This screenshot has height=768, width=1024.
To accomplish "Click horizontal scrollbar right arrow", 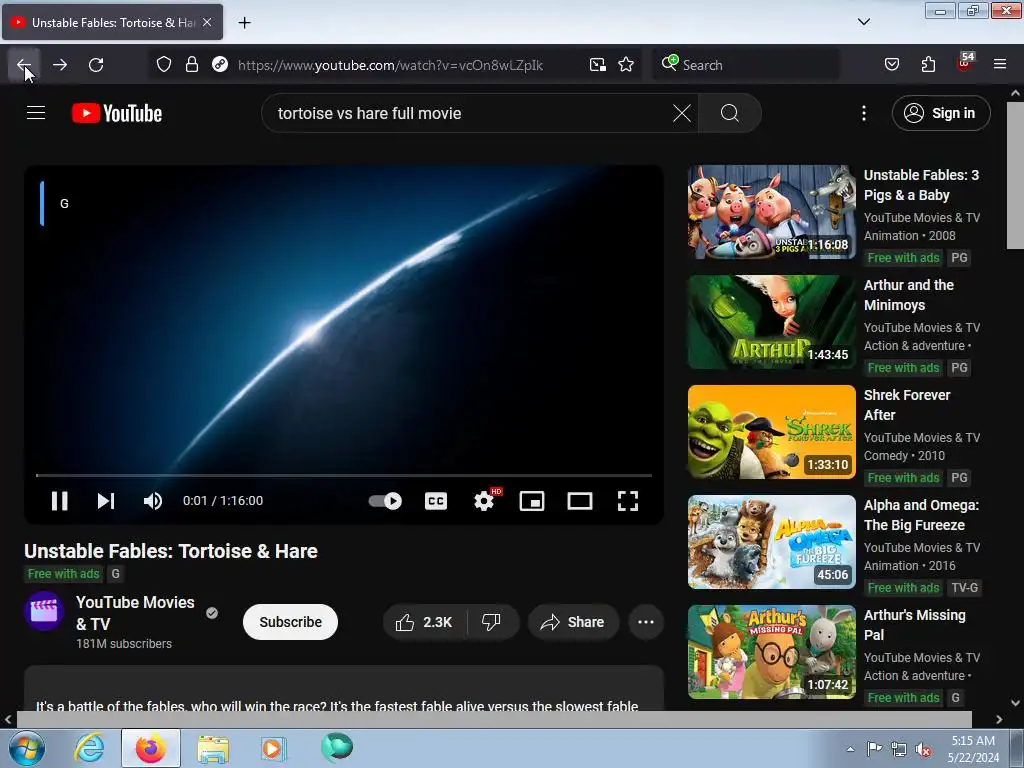I will click(x=999, y=719).
